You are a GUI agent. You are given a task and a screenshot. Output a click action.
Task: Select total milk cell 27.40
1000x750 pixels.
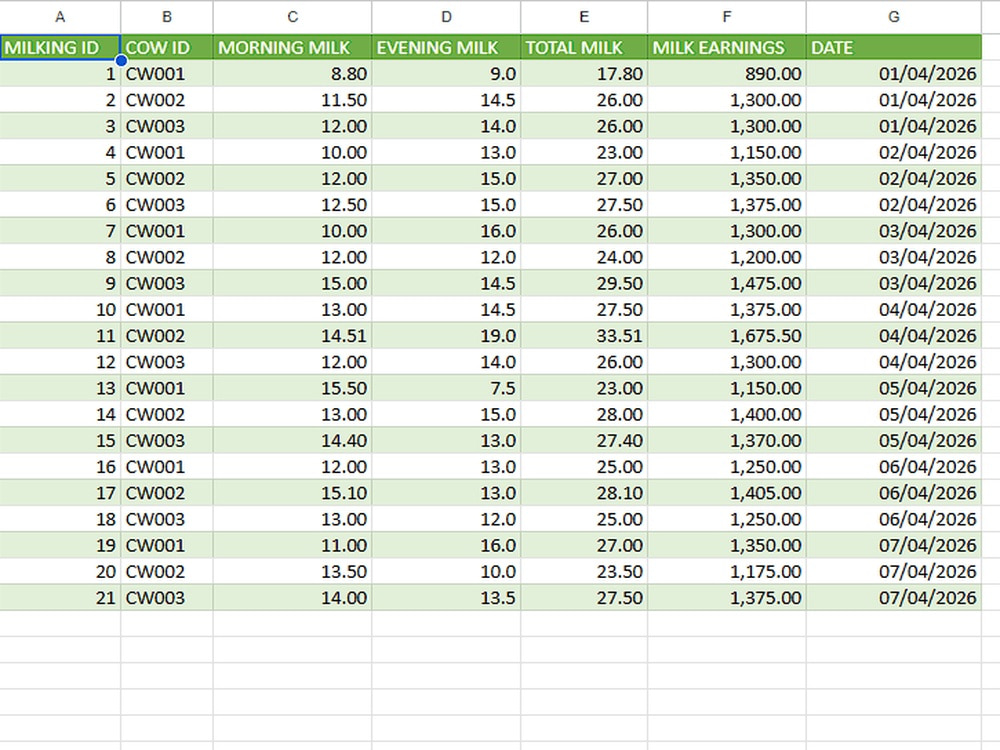click(x=584, y=440)
